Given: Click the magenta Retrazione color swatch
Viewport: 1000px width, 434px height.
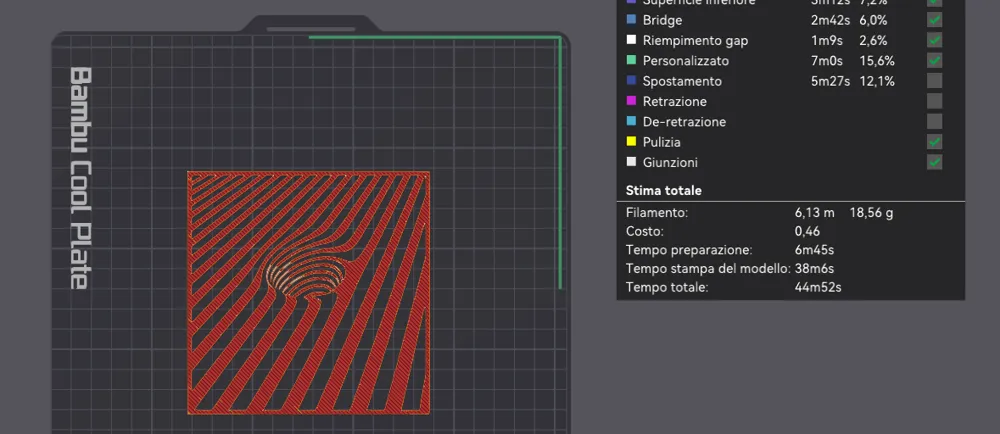Looking at the screenshot, I should pos(631,101).
